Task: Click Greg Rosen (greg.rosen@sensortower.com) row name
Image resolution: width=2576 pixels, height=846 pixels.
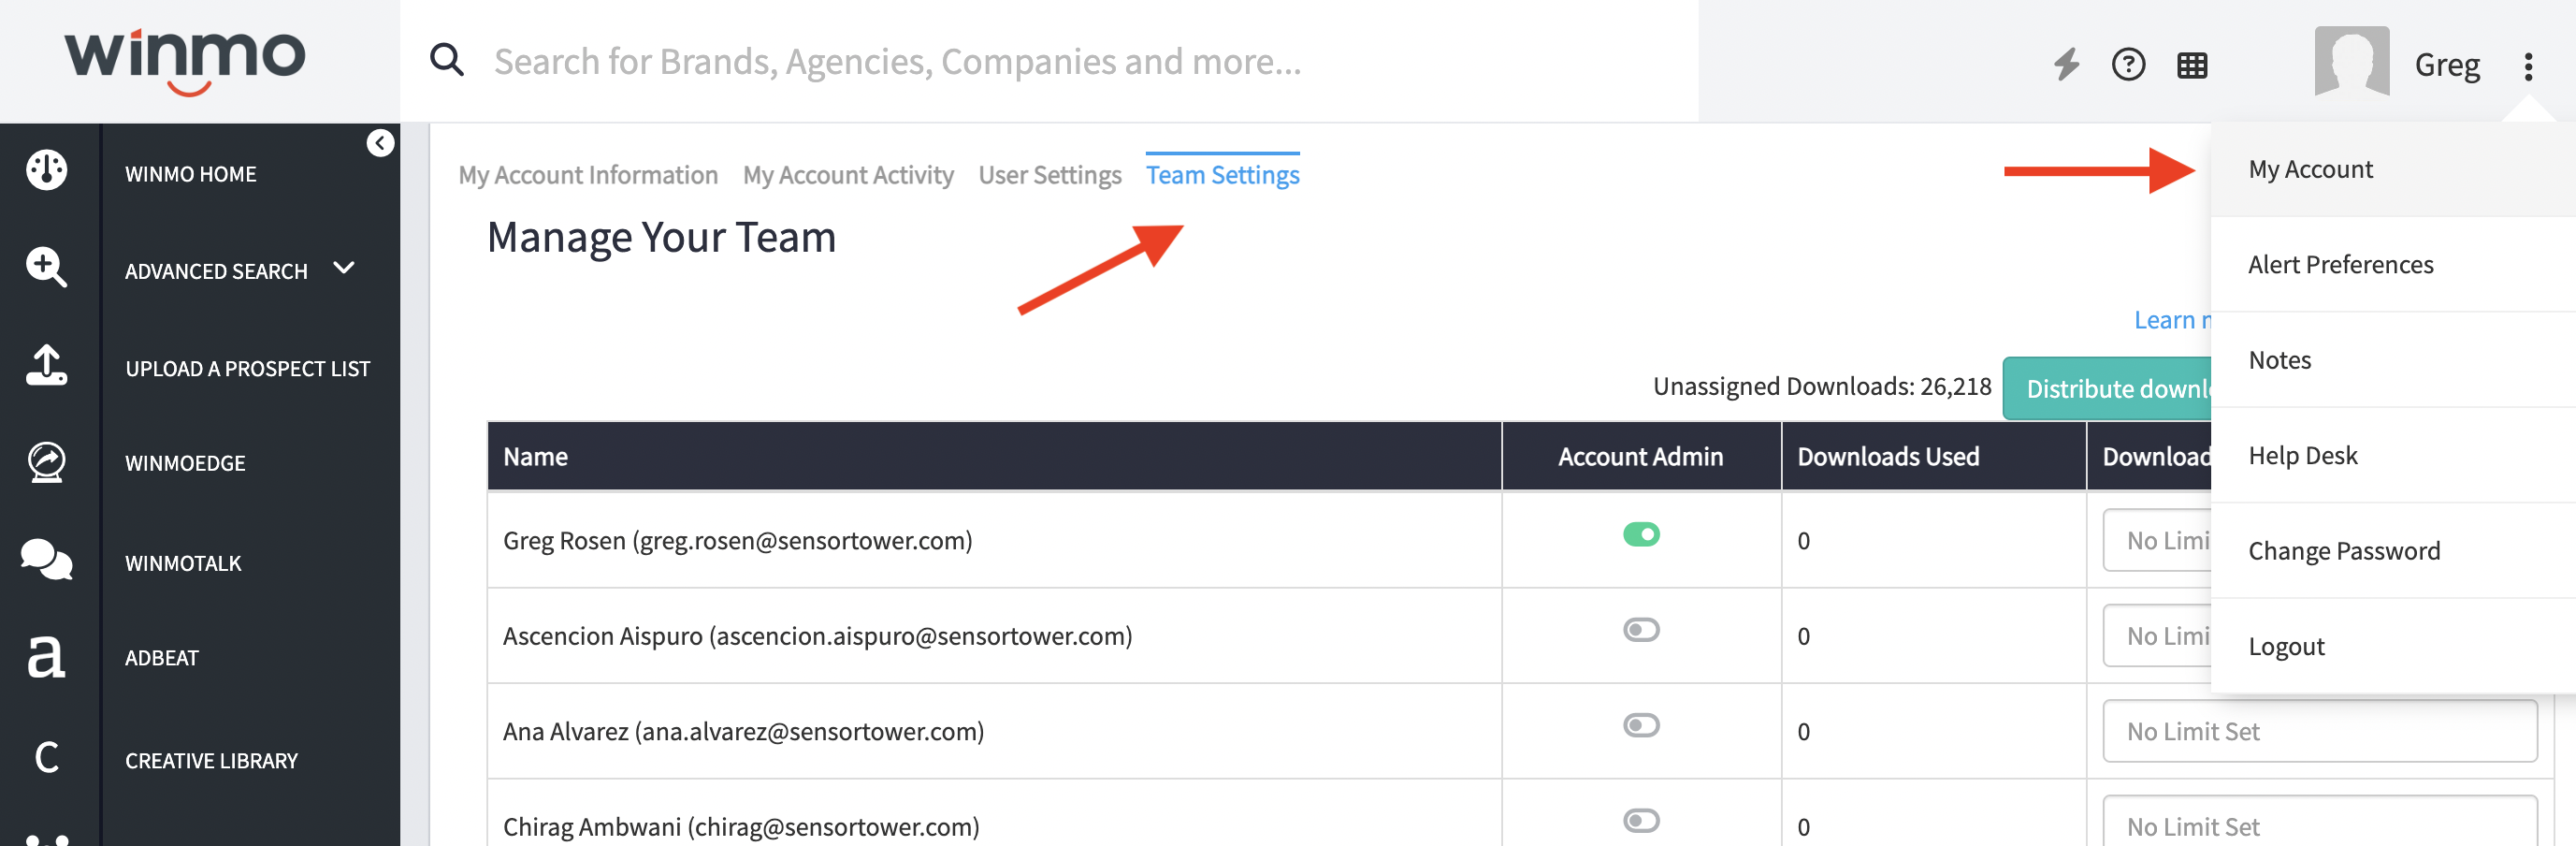Action: [x=737, y=540]
